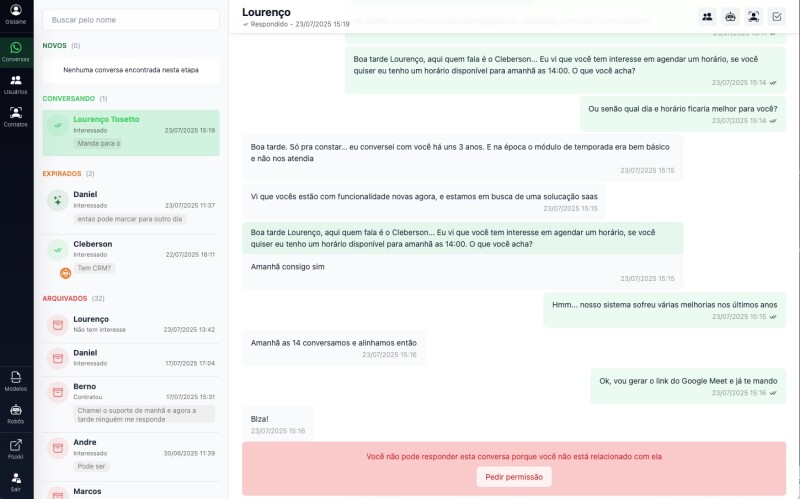Screen dimensions: 800x499
Task: Click the Pedir permissão button
Action: [x=514, y=477]
